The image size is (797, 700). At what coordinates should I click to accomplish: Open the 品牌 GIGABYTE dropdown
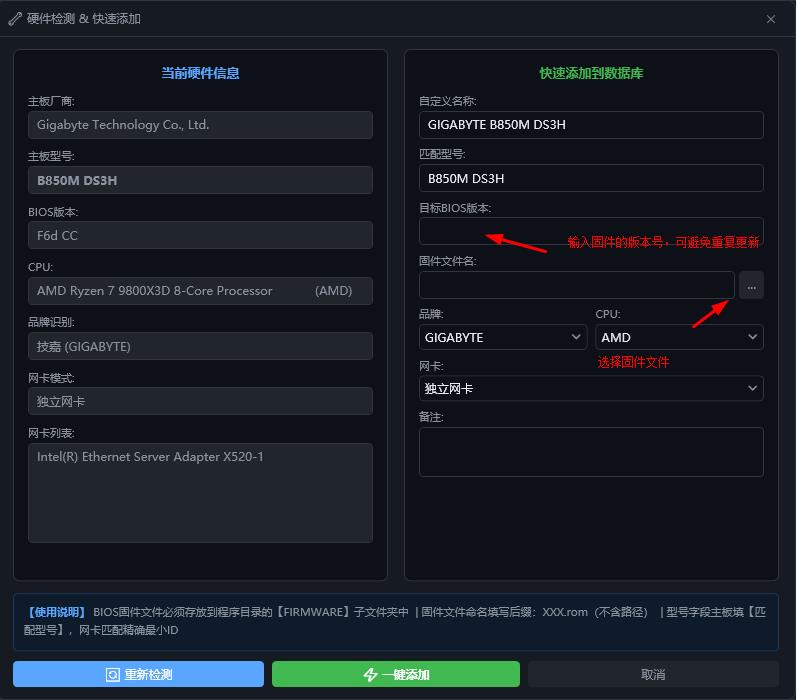pyautogui.click(x=503, y=337)
